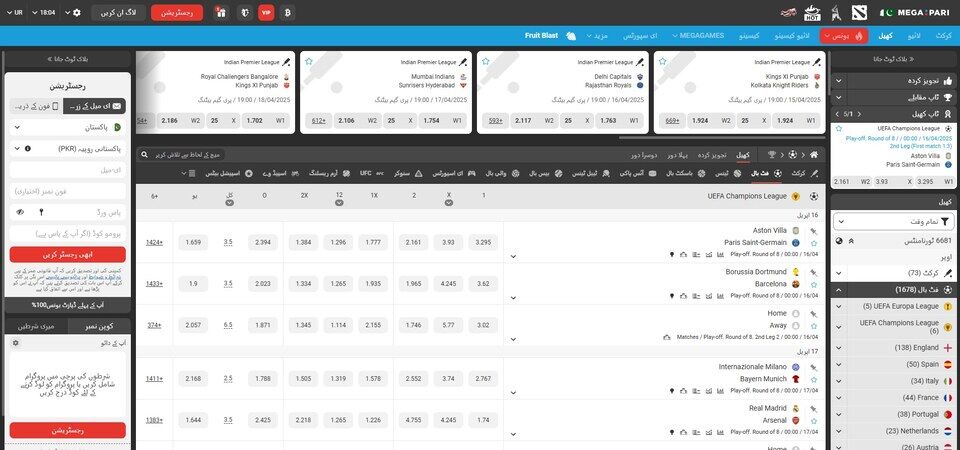Click the bet slip settings gear
Screen dimensions: 960x450
click(15, 343)
